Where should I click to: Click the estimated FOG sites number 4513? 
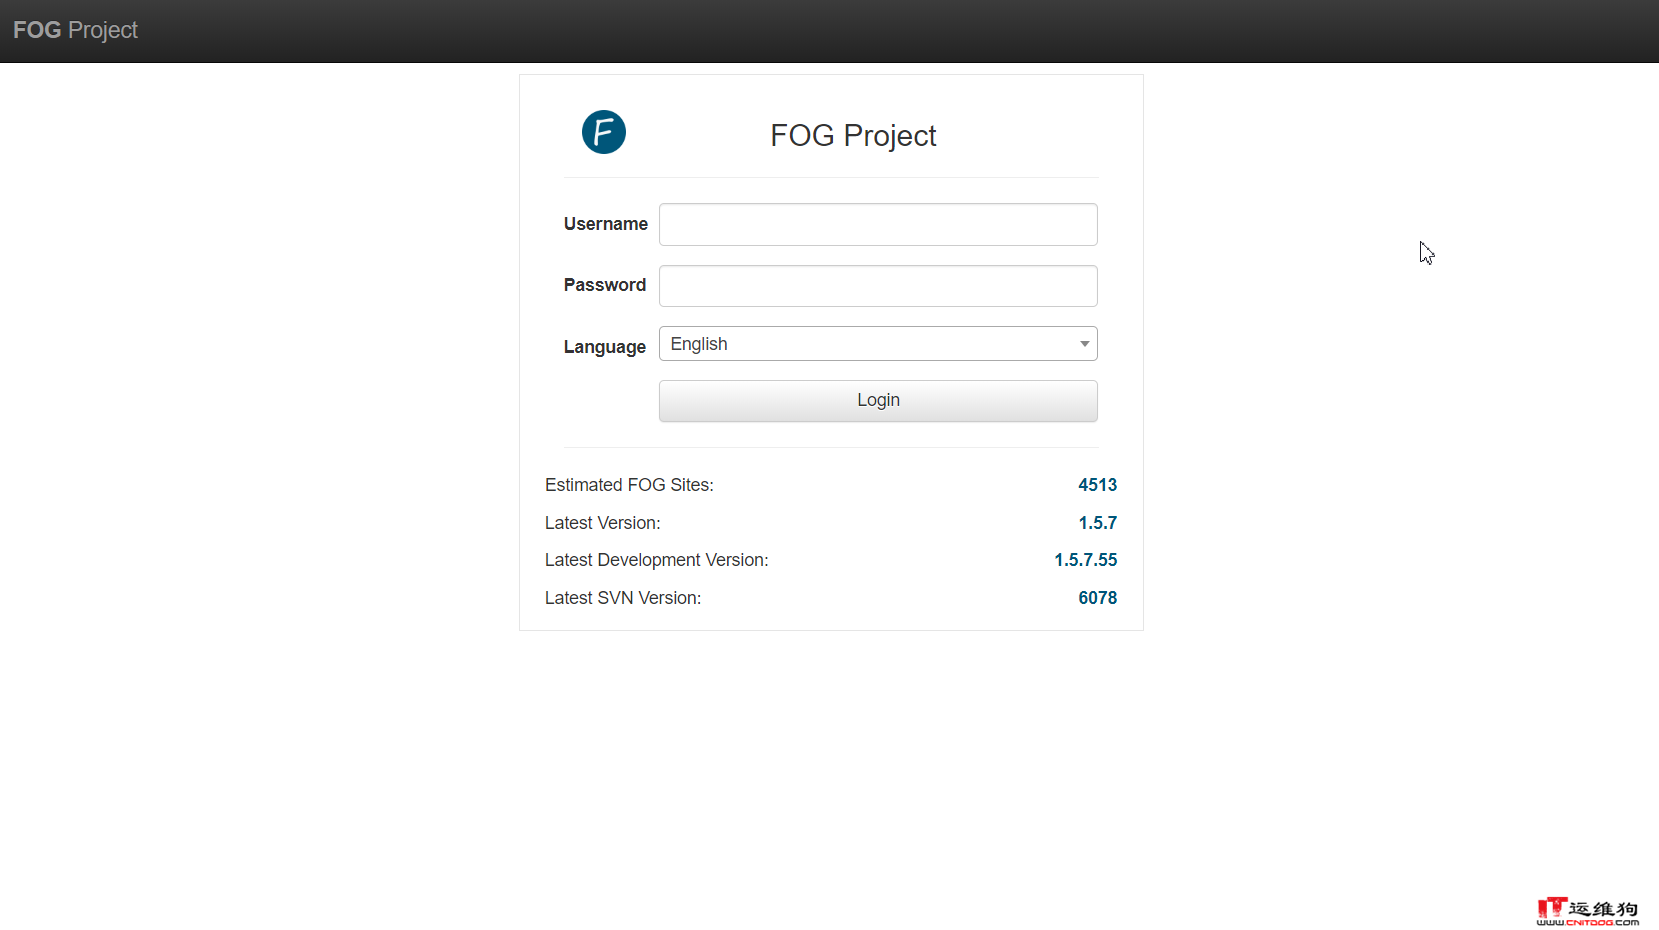(1097, 485)
